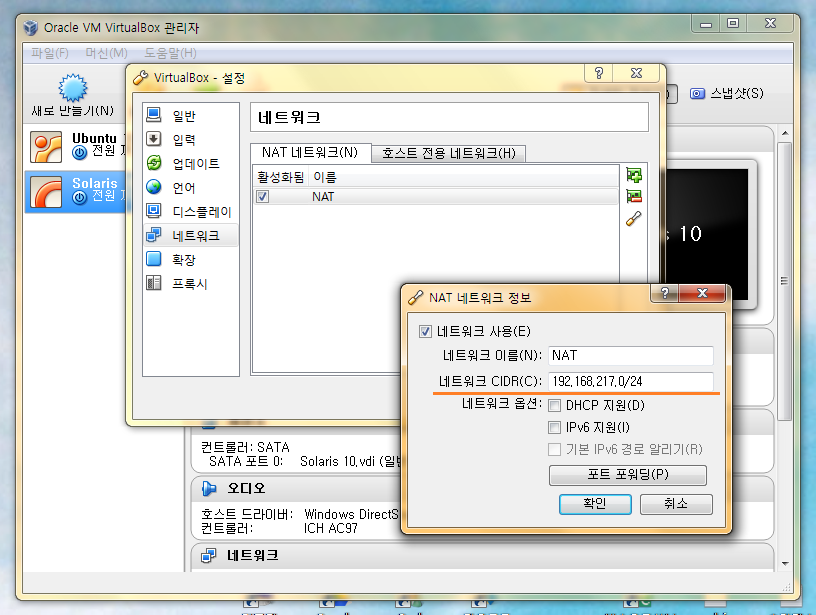This screenshot has width=816, height=615.
Task: Open the 머신(M) menu
Action: tap(106, 53)
